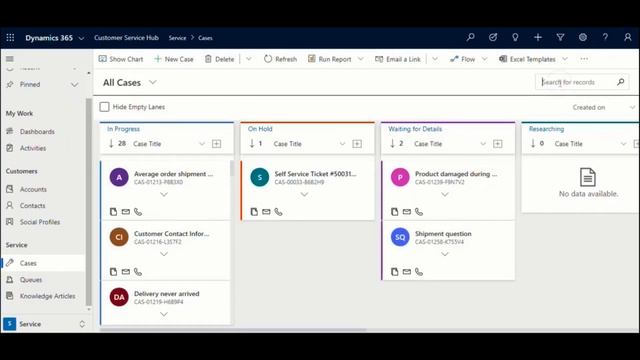Open the Created on sort dropdown
Viewport: 640px width, 360px height.
[x=632, y=107]
